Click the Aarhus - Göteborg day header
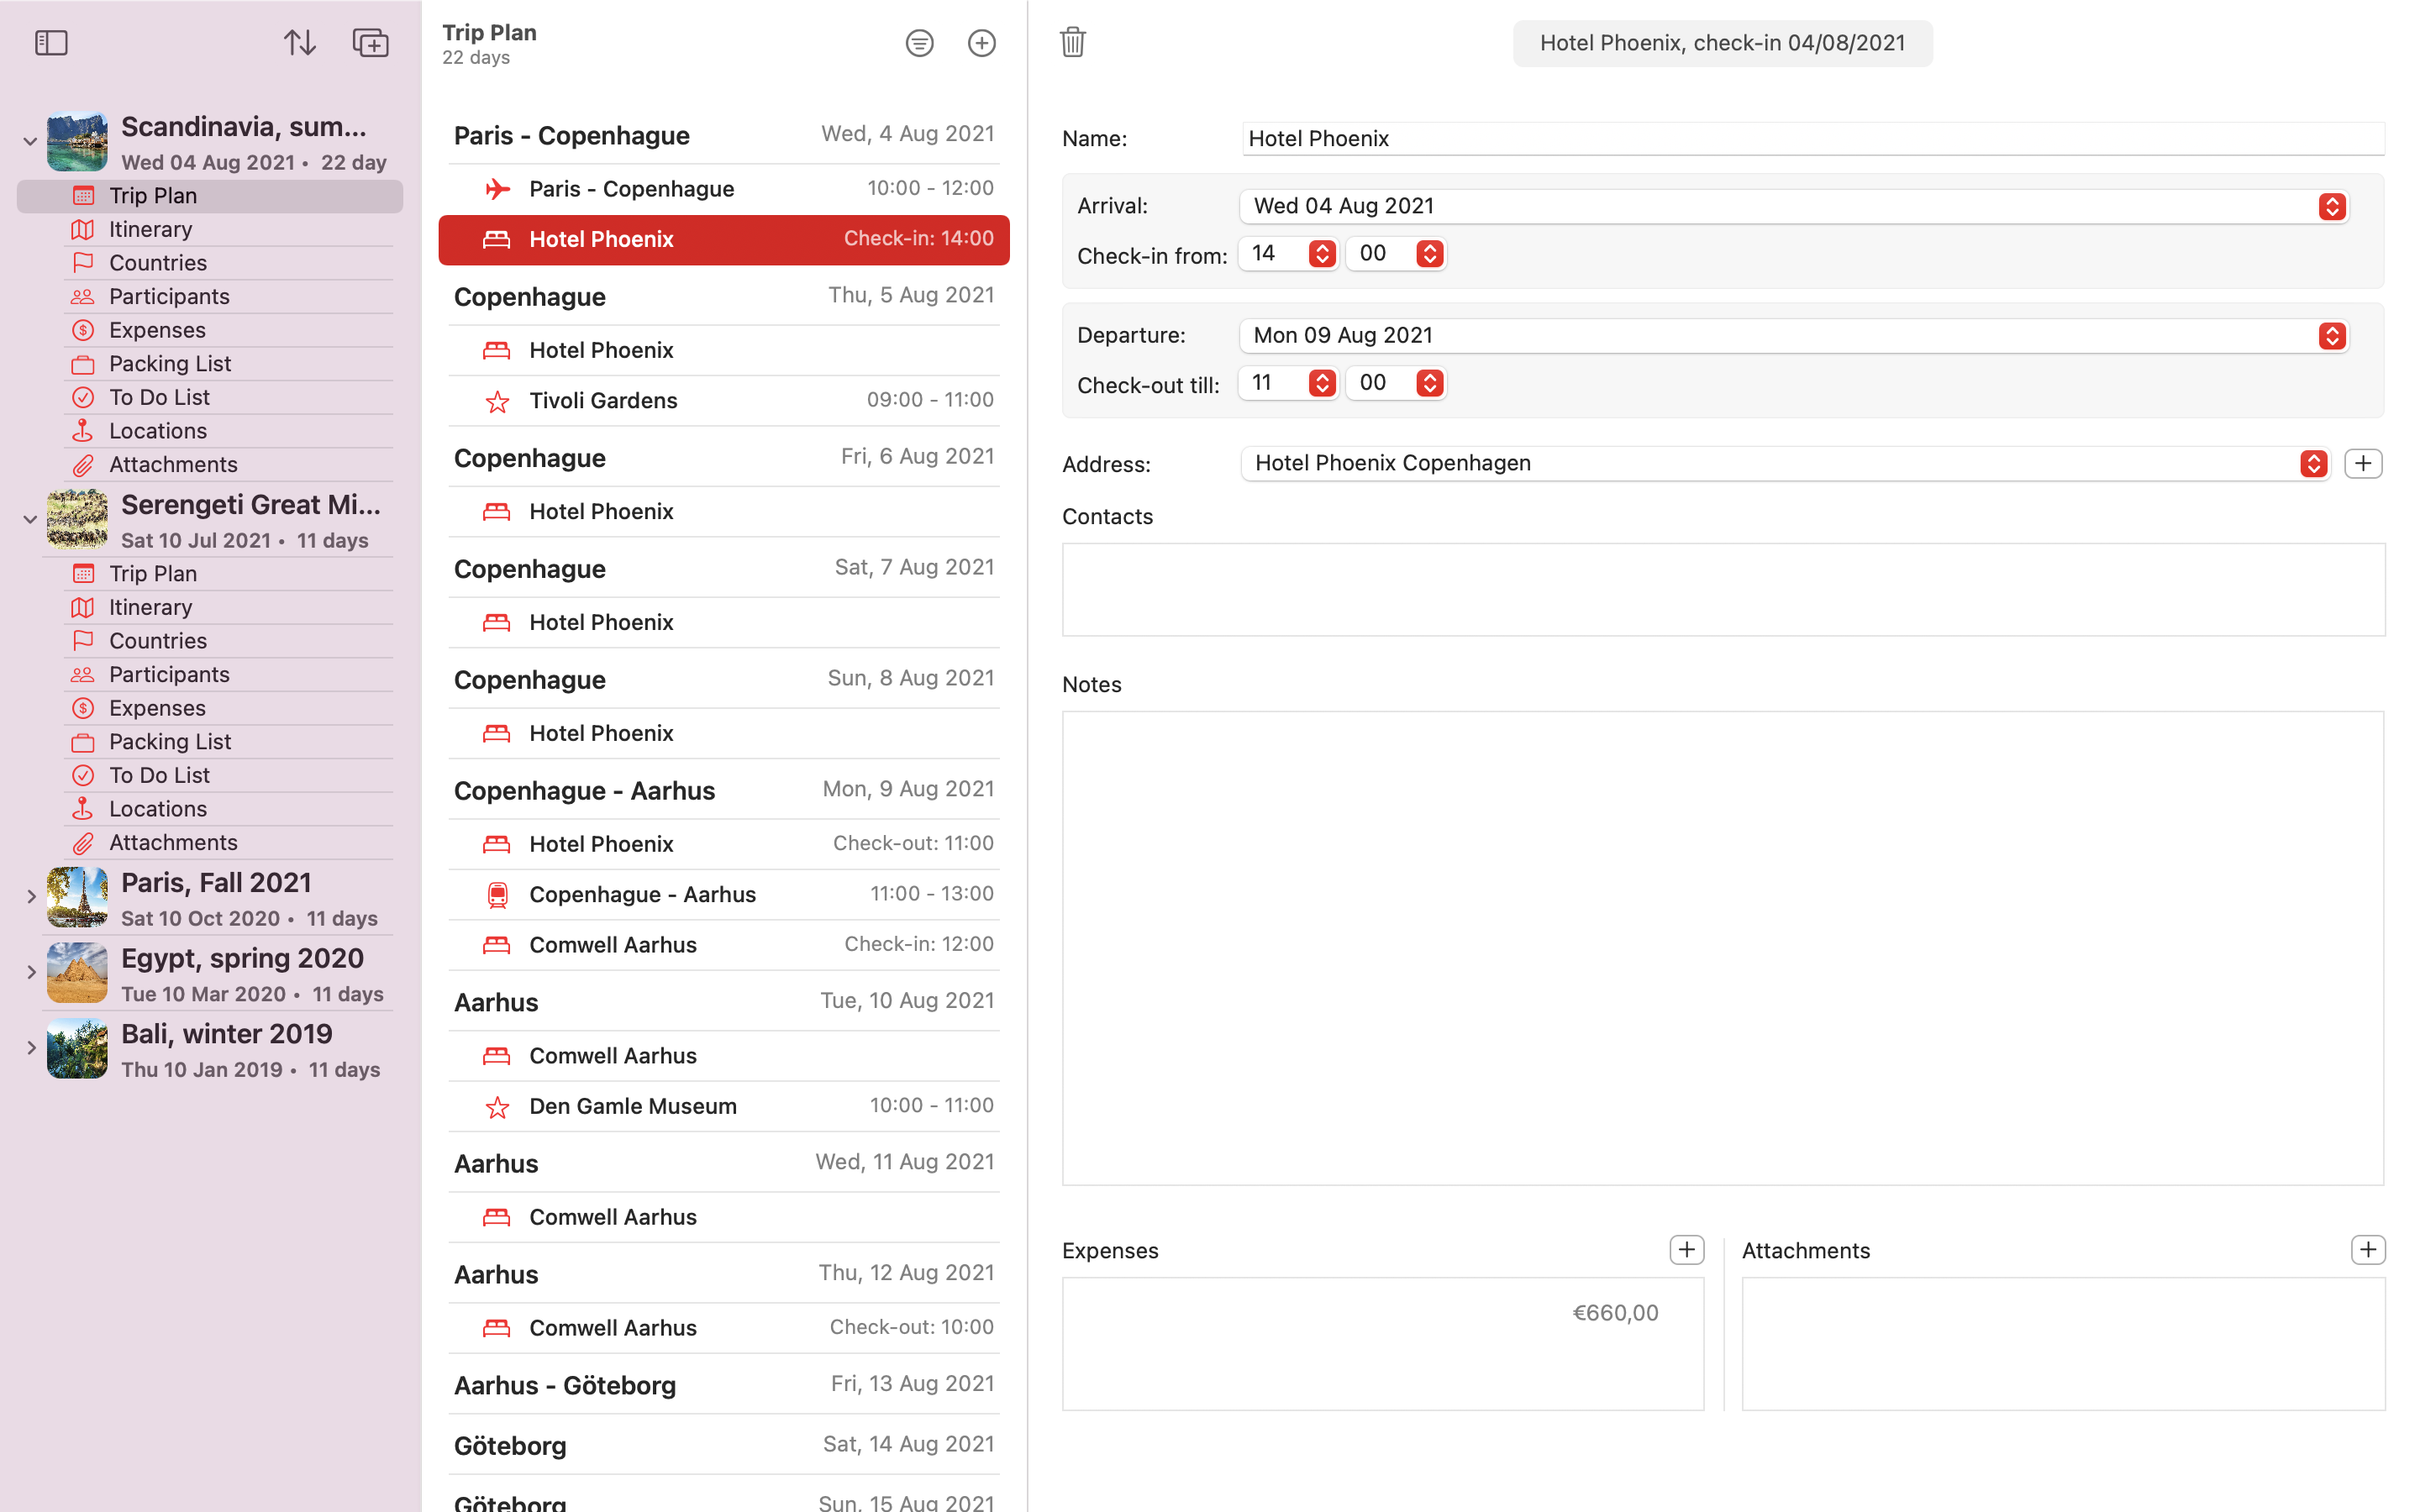2420x1512 pixels. click(724, 1386)
